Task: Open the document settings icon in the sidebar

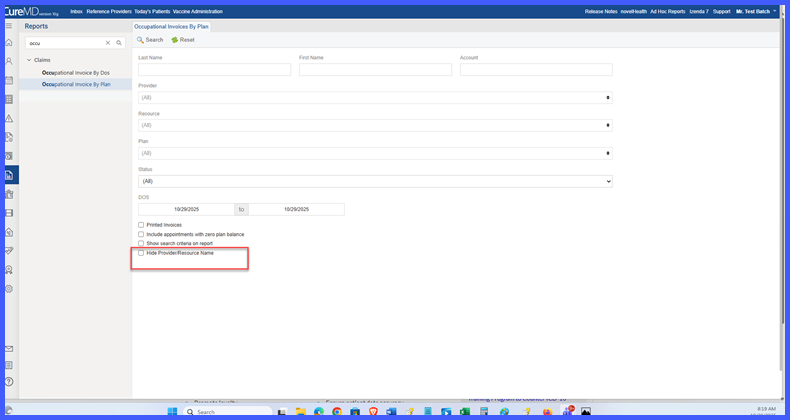Action: click(9, 137)
